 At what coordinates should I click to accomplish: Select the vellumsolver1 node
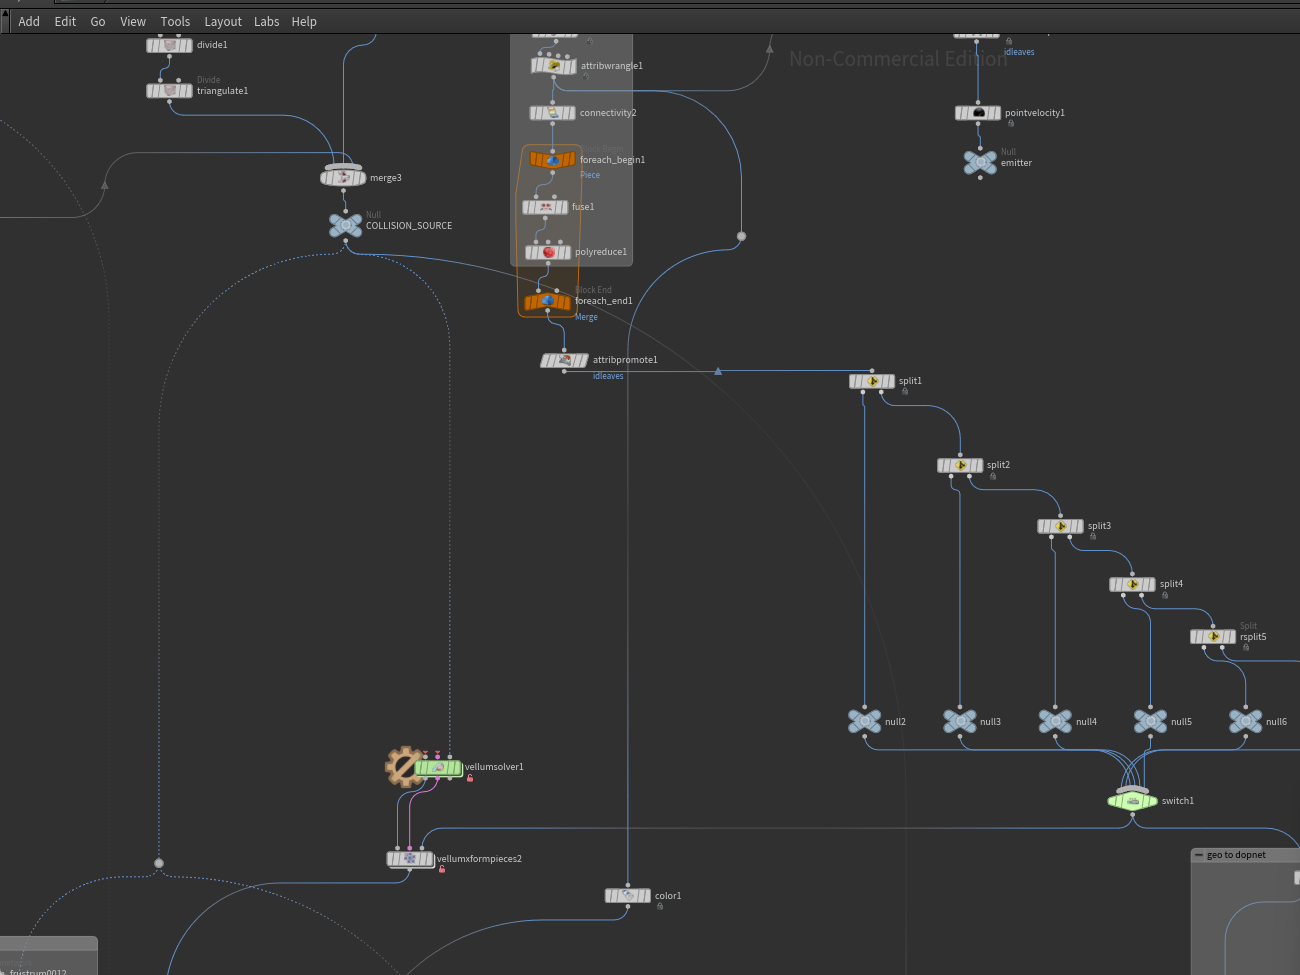(x=439, y=768)
